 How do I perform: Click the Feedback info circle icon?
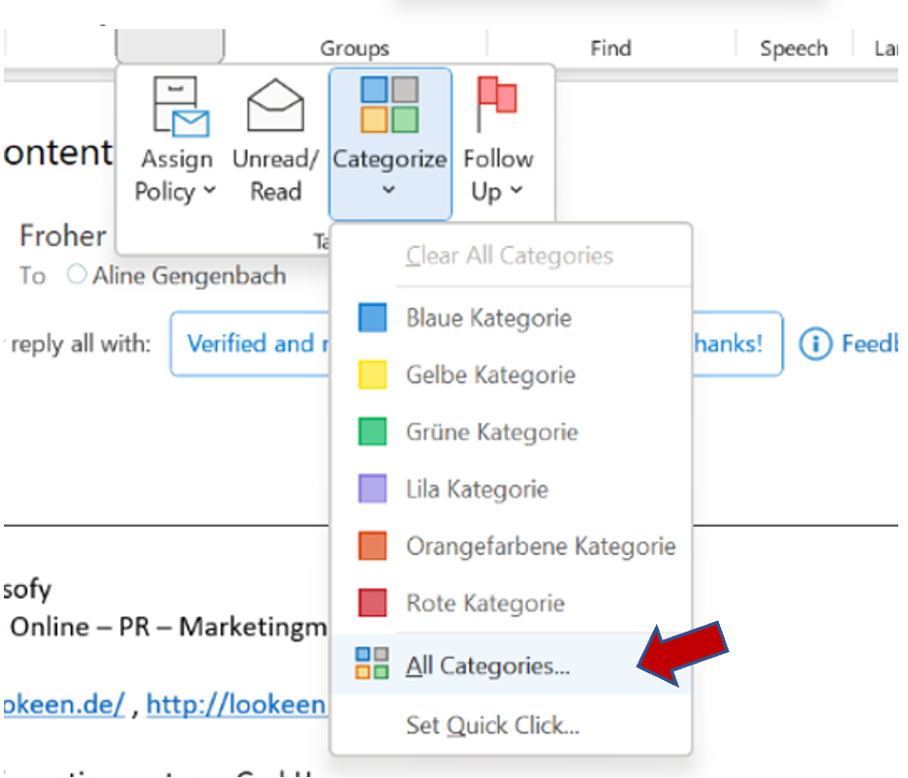816,344
